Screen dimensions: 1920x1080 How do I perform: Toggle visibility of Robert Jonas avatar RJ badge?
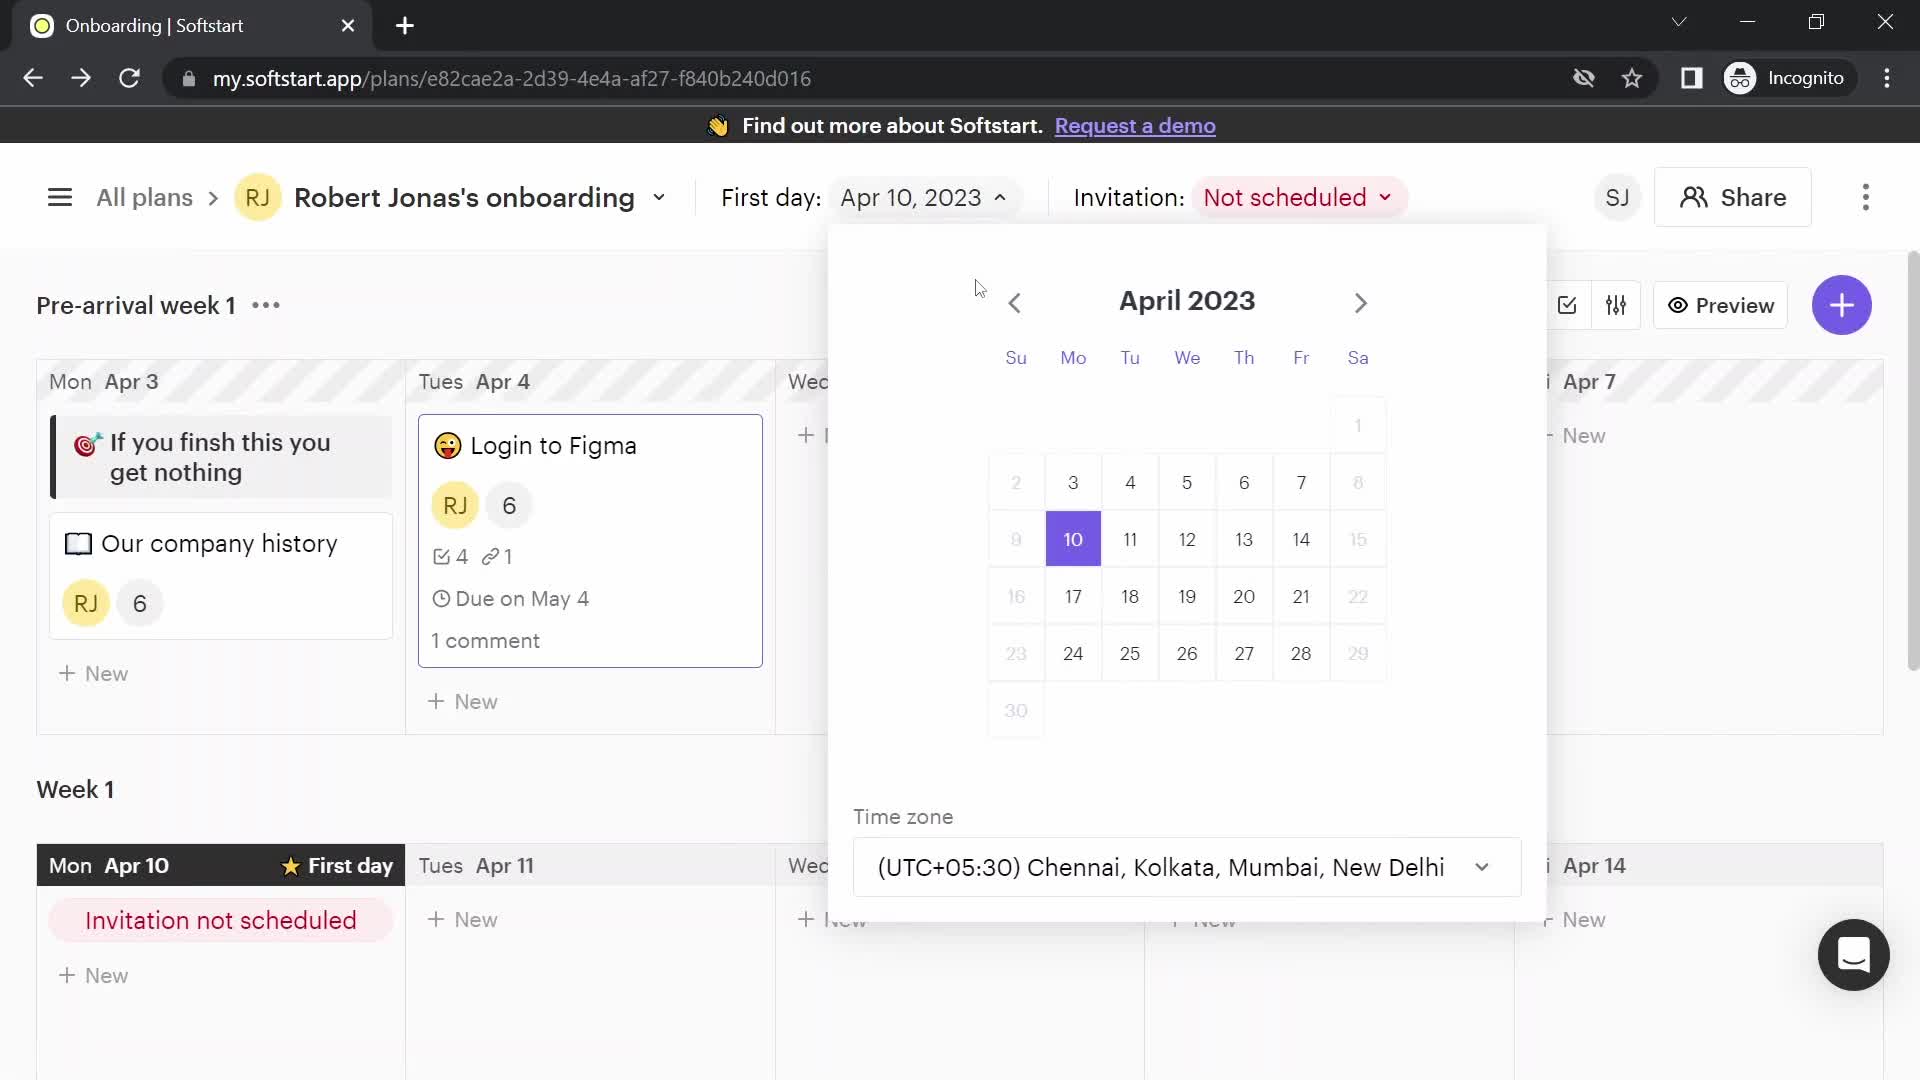[257, 198]
